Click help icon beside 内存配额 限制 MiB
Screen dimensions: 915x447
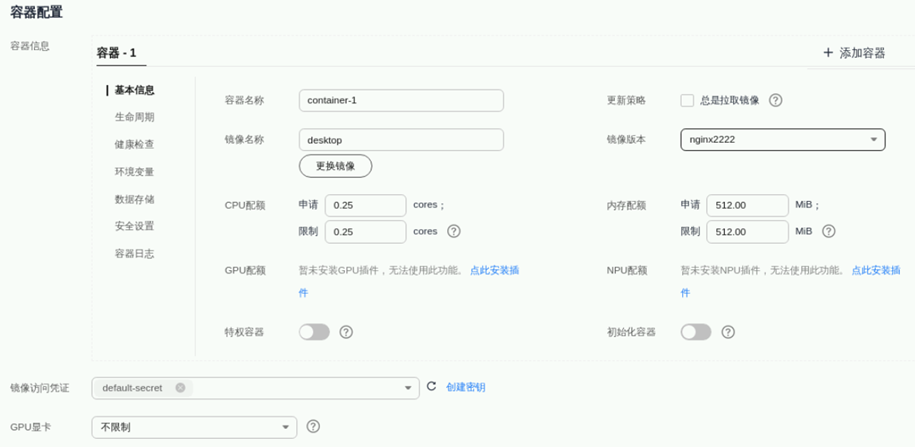coord(828,231)
